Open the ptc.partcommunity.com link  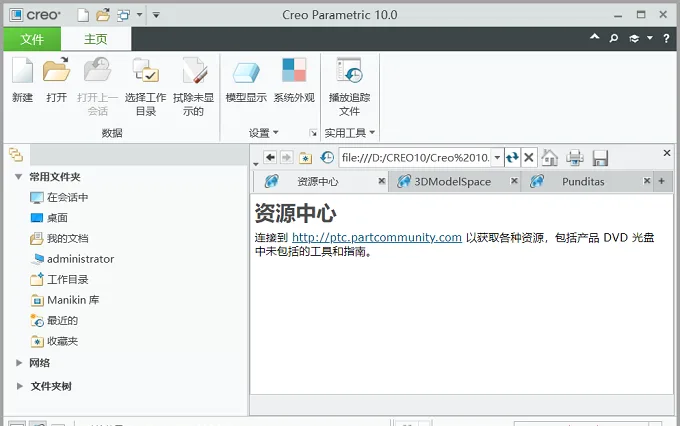click(x=376, y=237)
